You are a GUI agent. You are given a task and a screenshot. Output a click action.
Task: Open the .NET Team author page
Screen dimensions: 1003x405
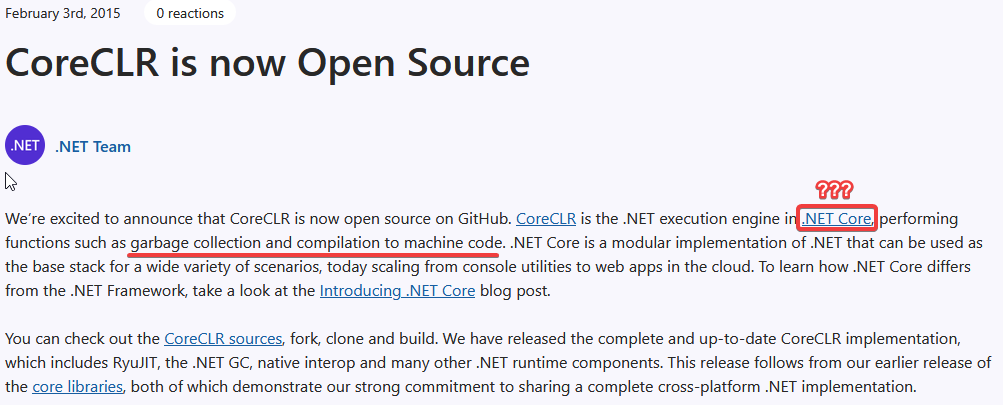93,147
